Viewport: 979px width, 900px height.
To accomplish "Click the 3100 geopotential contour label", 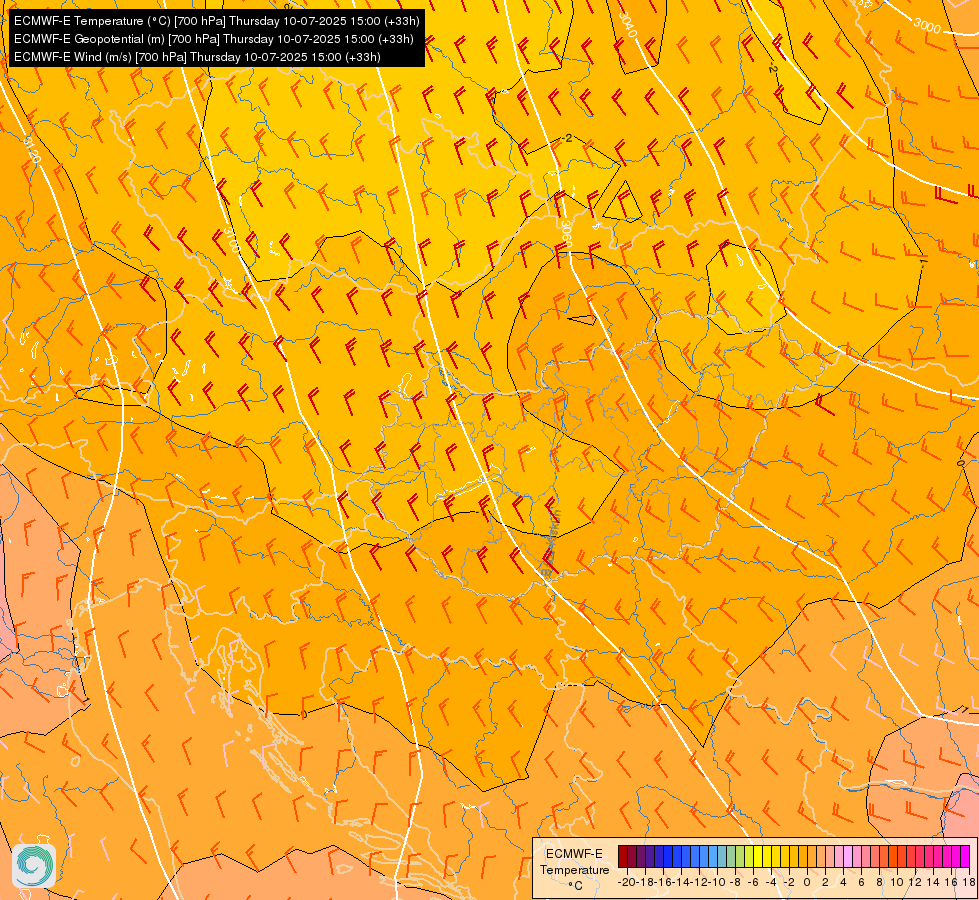I will (230, 240).
